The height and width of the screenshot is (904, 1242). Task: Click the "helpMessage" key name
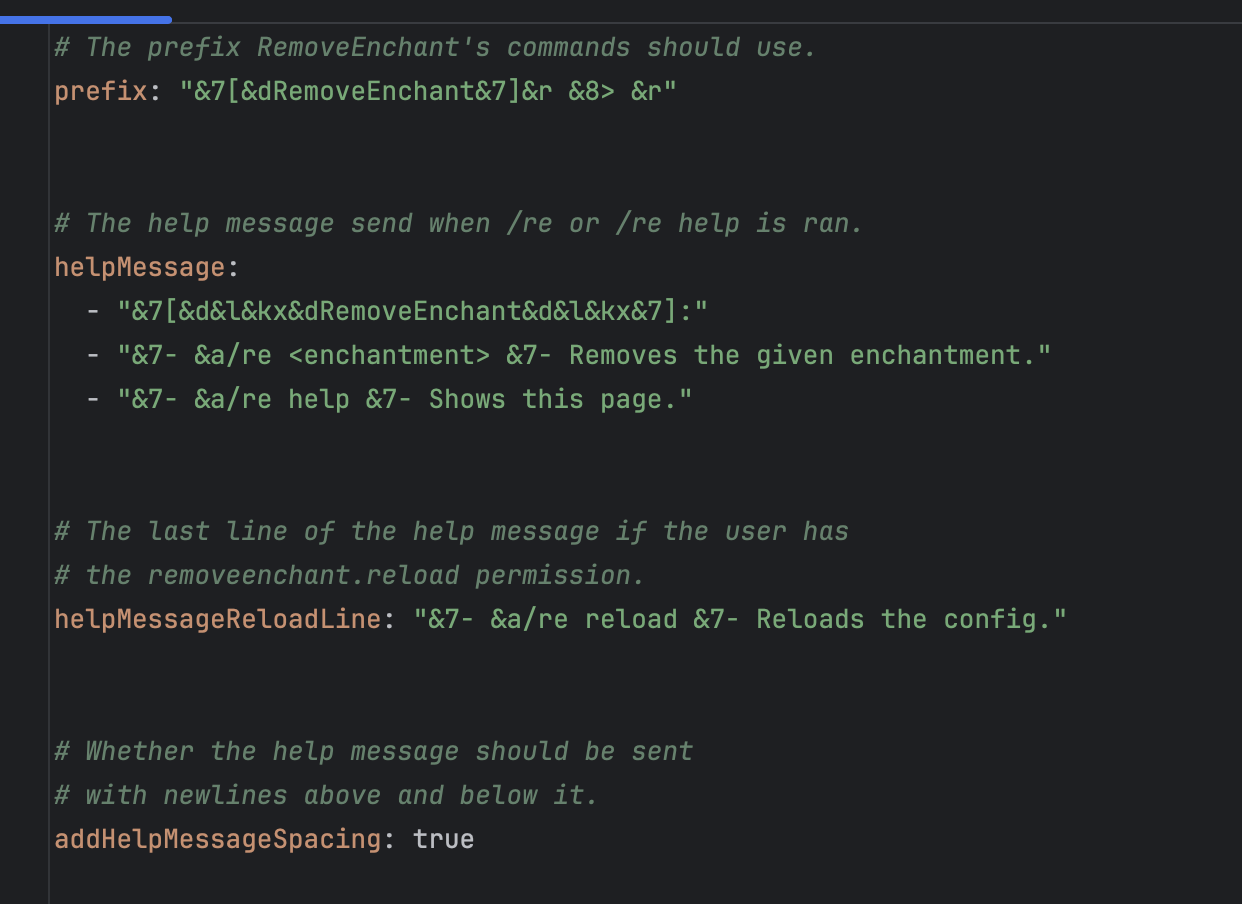(139, 267)
